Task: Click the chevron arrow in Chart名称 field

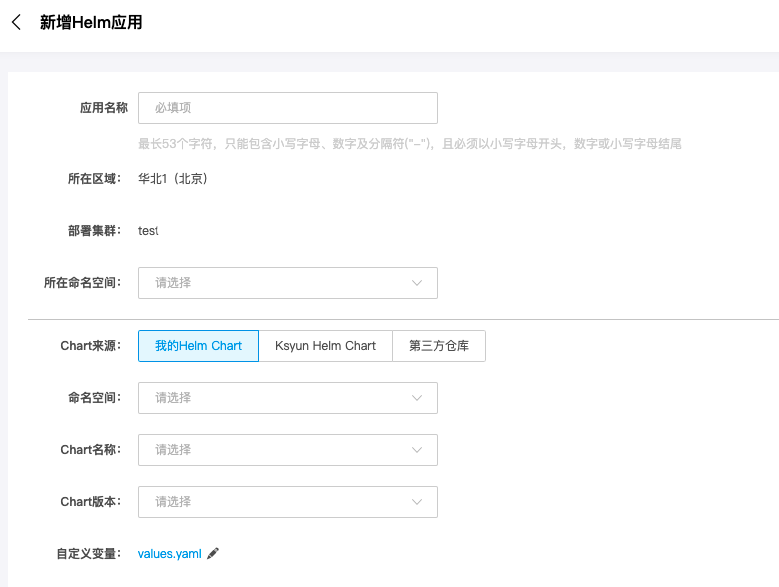Action: tap(418, 450)
